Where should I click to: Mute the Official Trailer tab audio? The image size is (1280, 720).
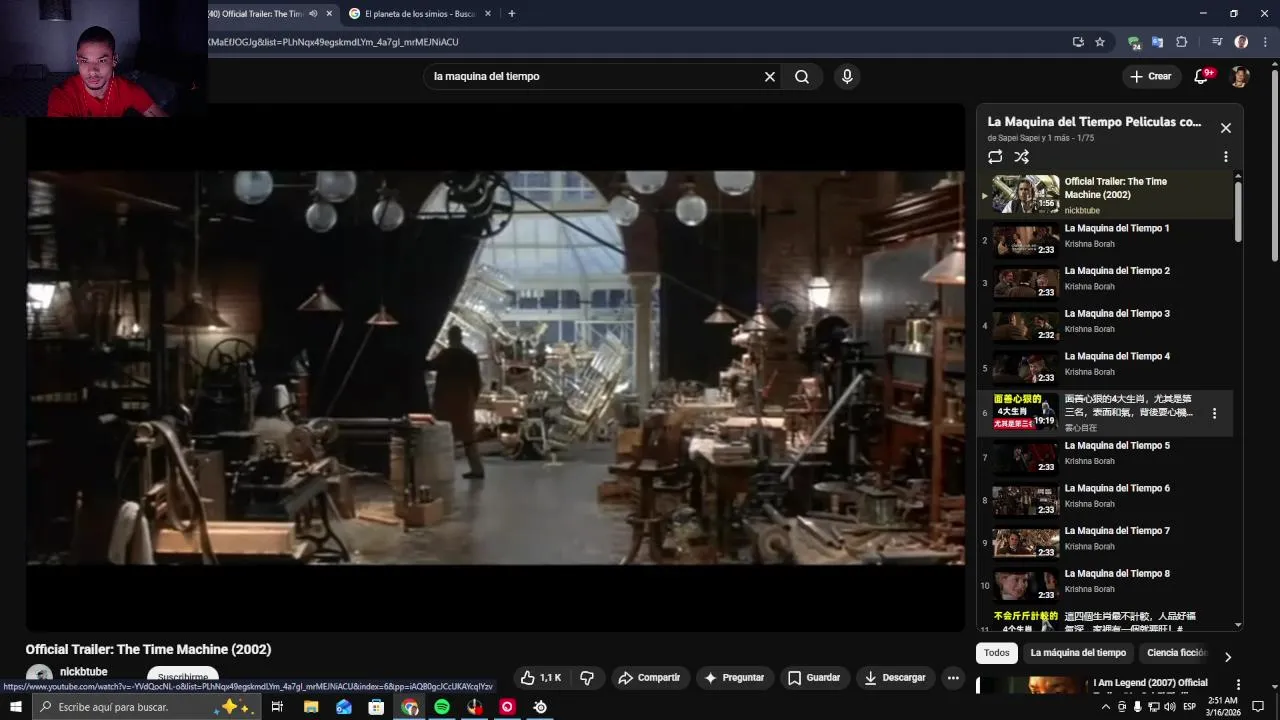(x=313, y=14)
